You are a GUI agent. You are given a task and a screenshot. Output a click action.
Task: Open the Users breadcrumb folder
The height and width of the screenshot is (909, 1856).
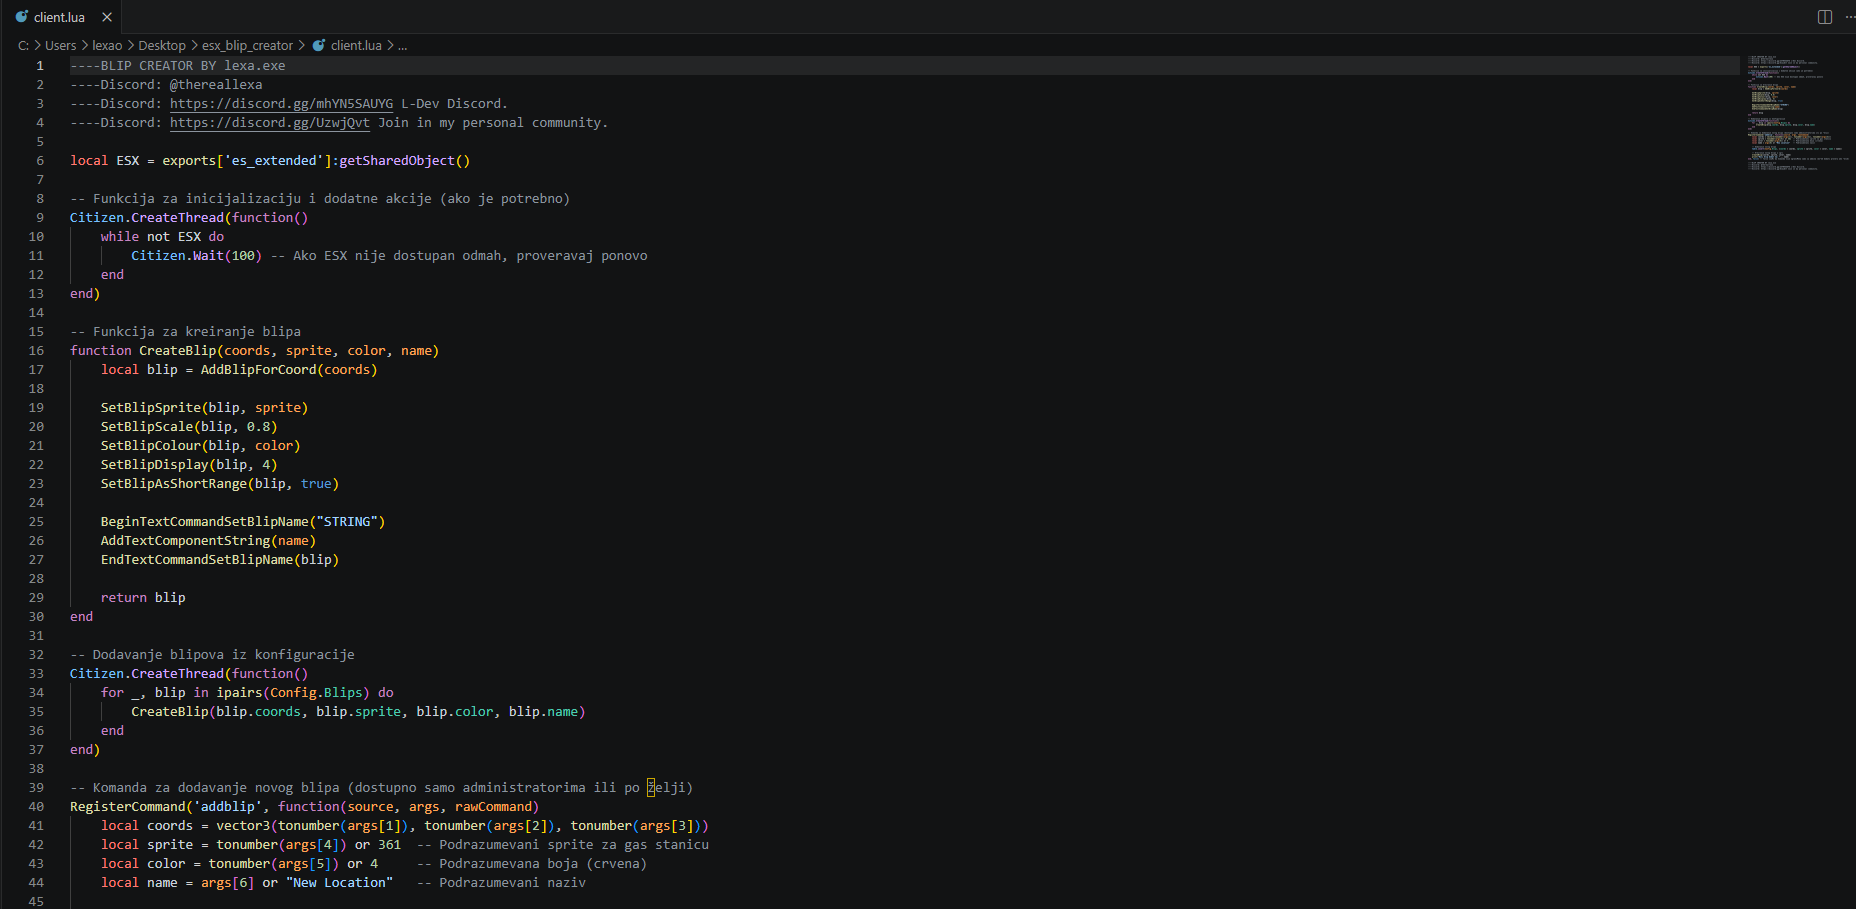(x=60, y=45)
